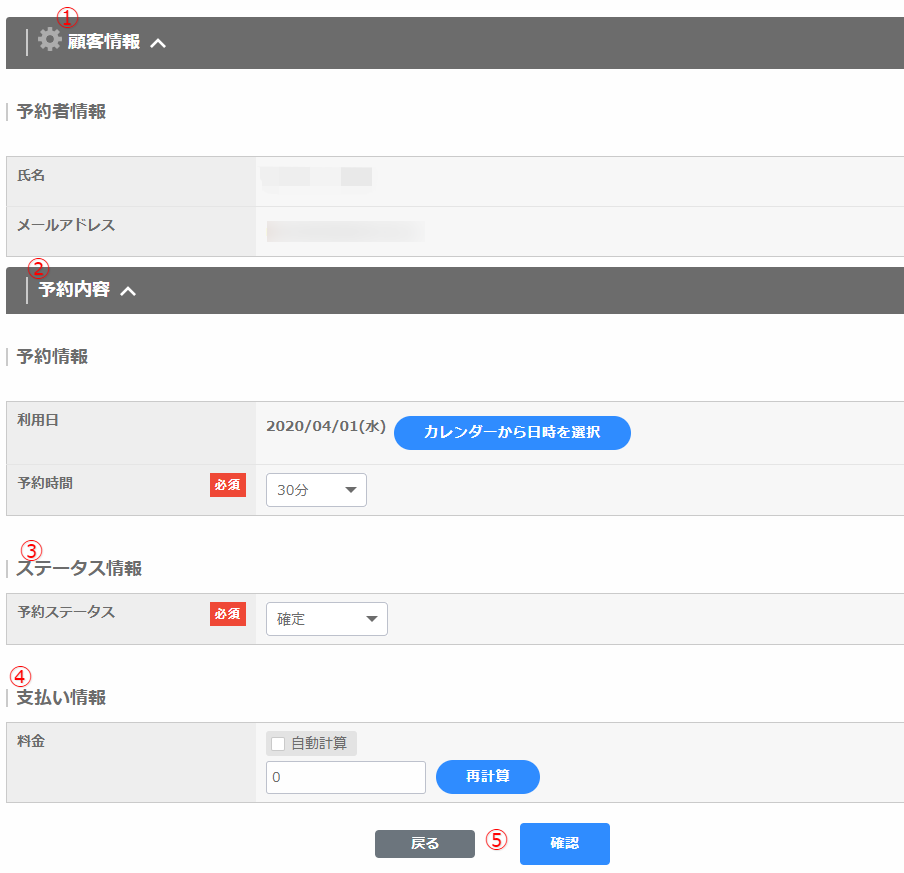Collapse the 顧客情報 section using its chevron
The image size is (904, 873).
[x=158, y=43]
